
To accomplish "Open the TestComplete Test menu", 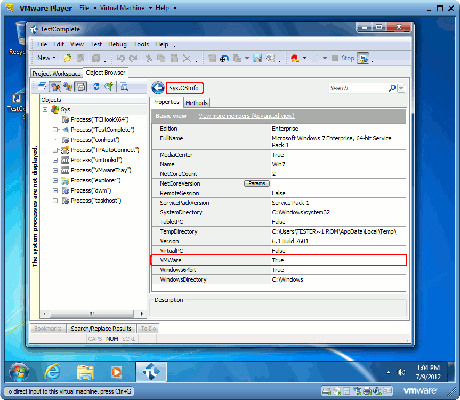I will click(x=96, y=44).
